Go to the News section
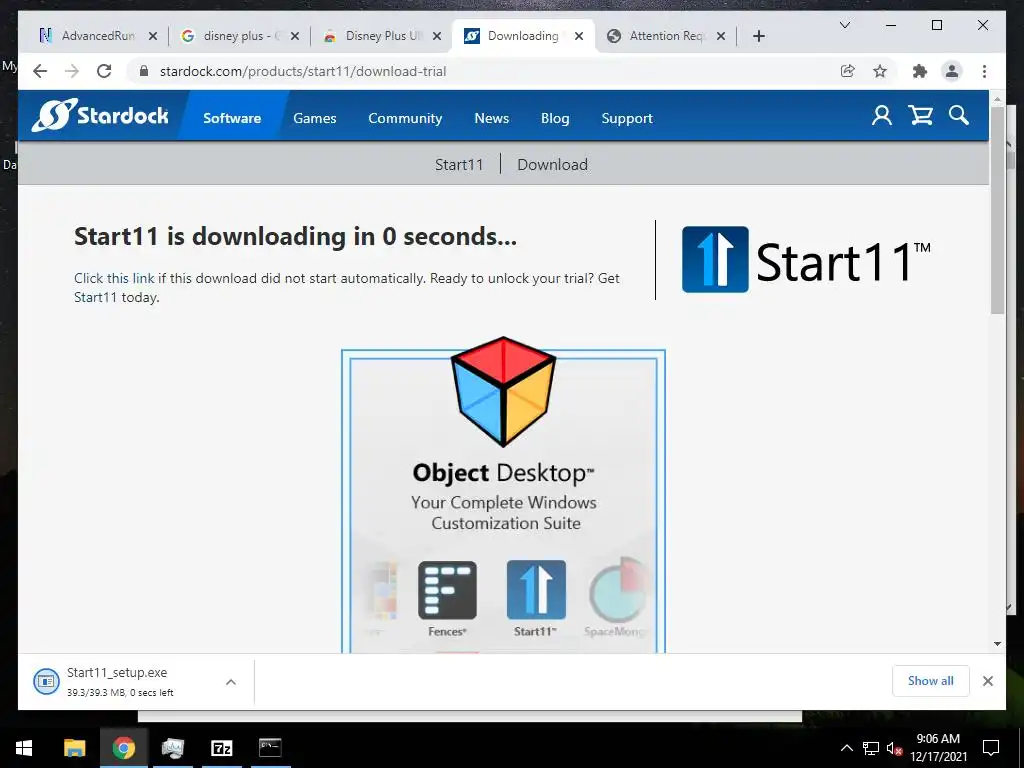Viewport: 1024px width, 768px height. pos(492,118)
